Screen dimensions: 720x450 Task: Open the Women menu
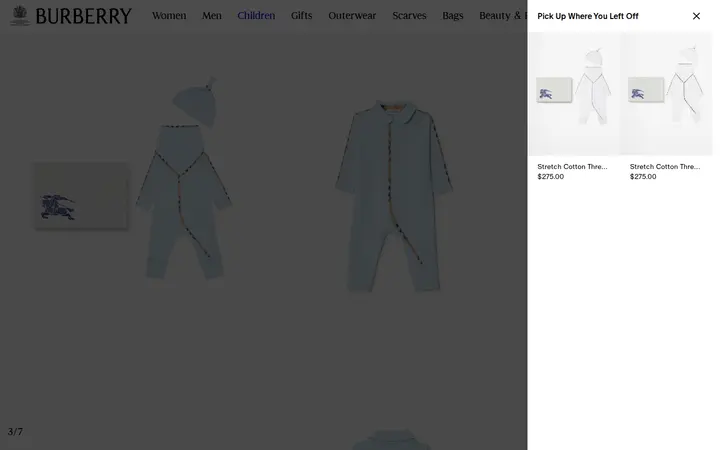pyautogui.click(x=169, y=16)
